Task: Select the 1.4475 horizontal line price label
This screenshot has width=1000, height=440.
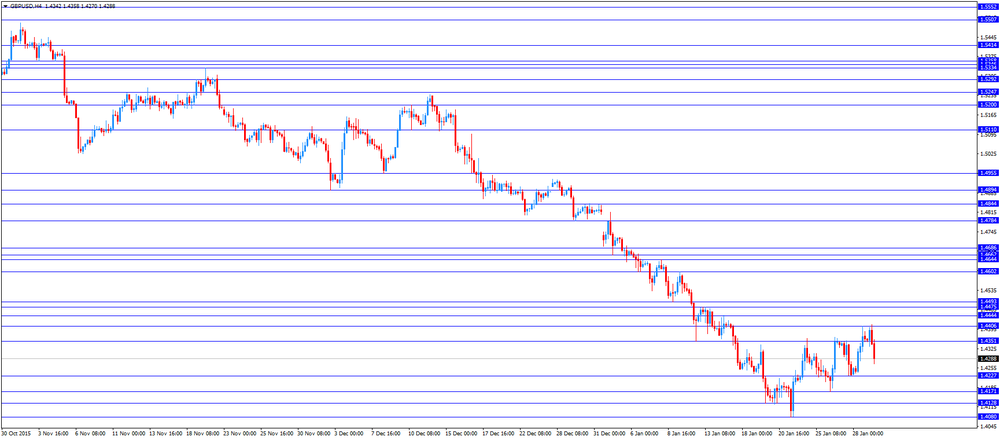Action: [988, 307]
